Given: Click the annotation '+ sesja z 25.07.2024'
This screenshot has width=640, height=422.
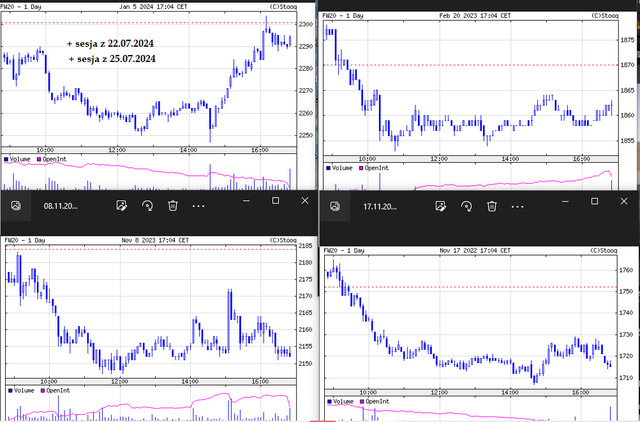Looking at the screenshot, I should pos(112,59).
